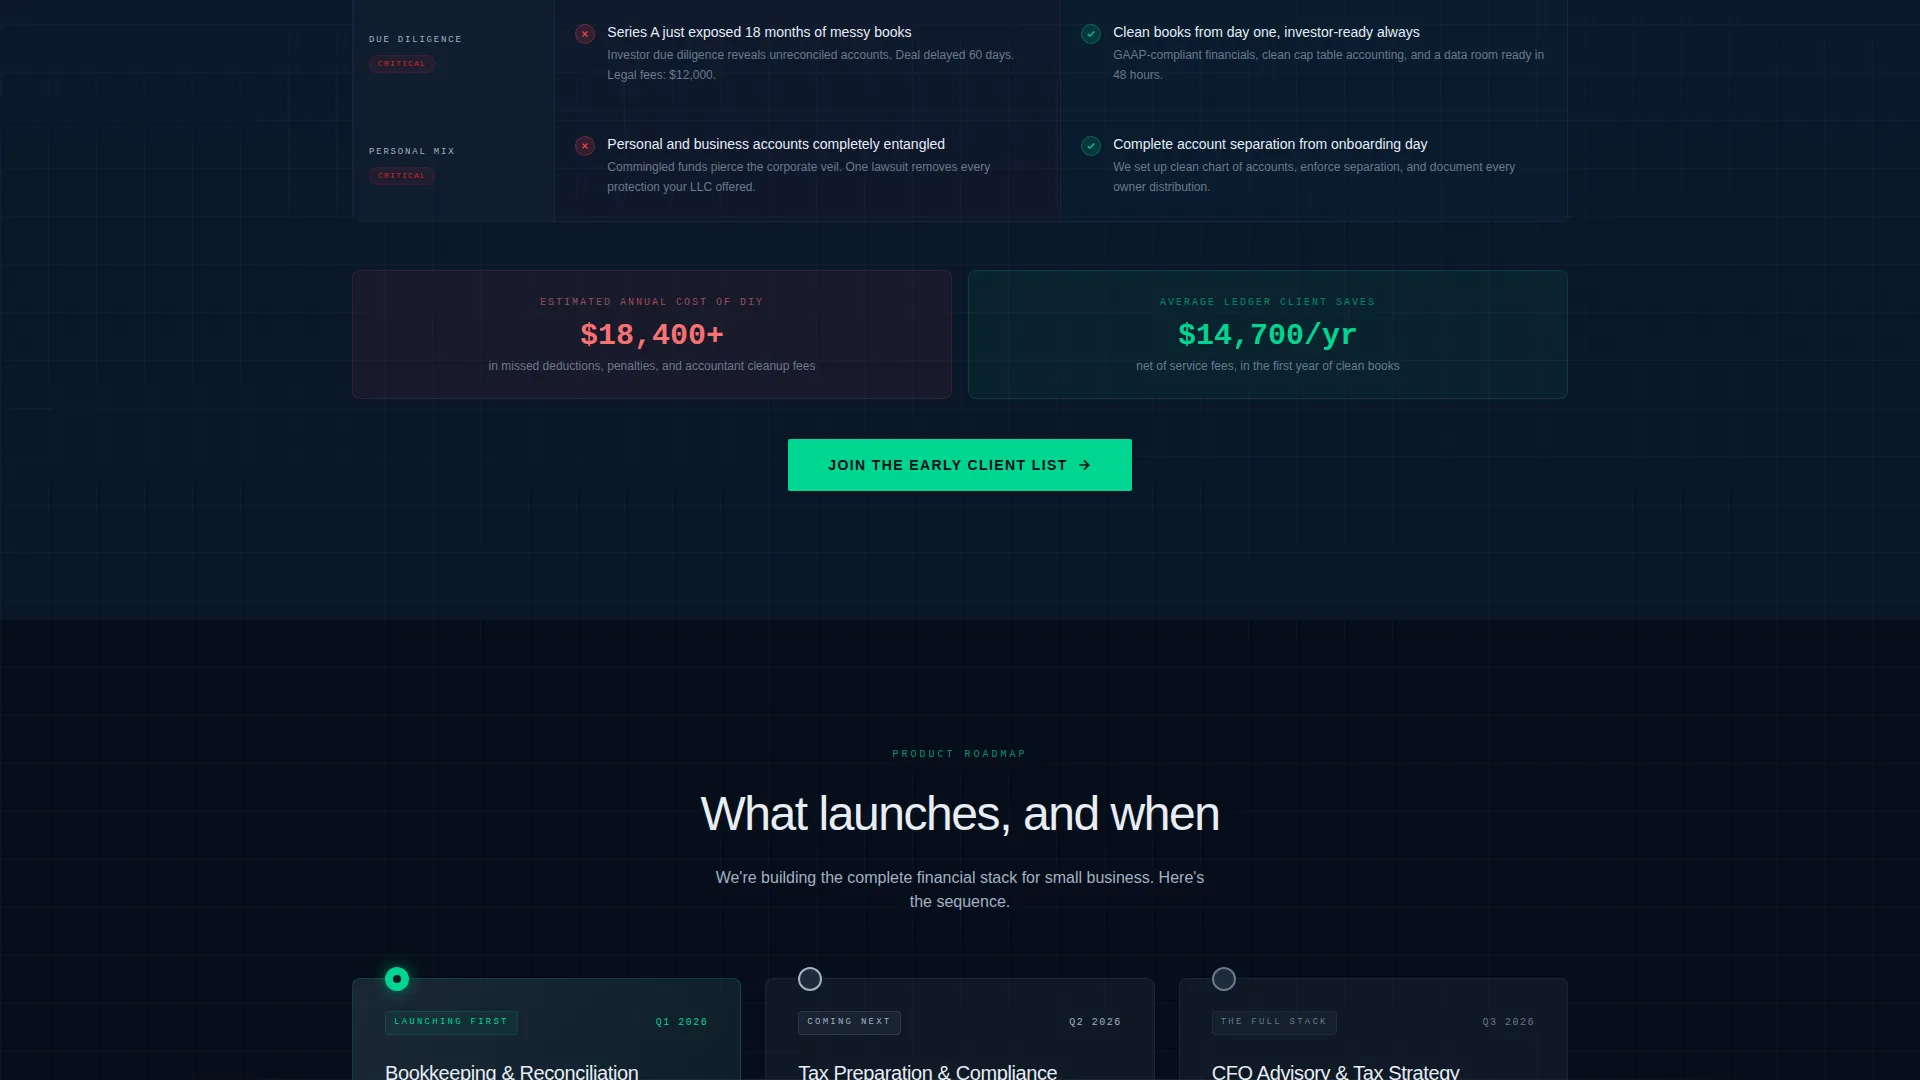The width and height of the screenshot is (1920, 1080).
Task: Click the We set up clean chart description
Action: [x=1314, y=177]
